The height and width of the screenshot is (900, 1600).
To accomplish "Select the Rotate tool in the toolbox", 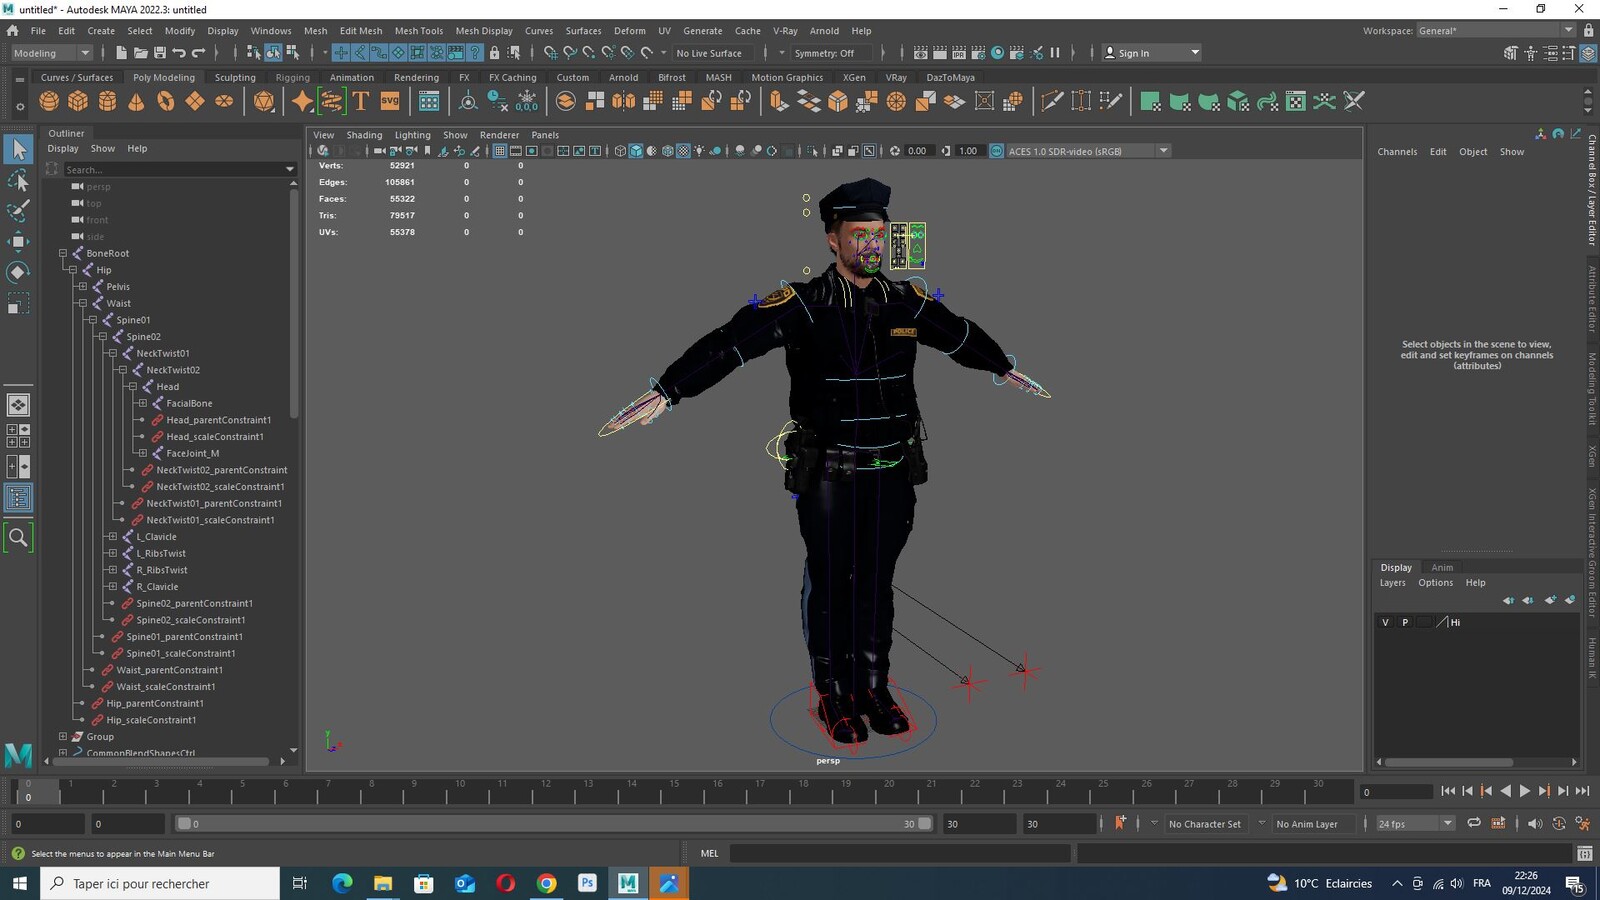I will click(18, 272).
